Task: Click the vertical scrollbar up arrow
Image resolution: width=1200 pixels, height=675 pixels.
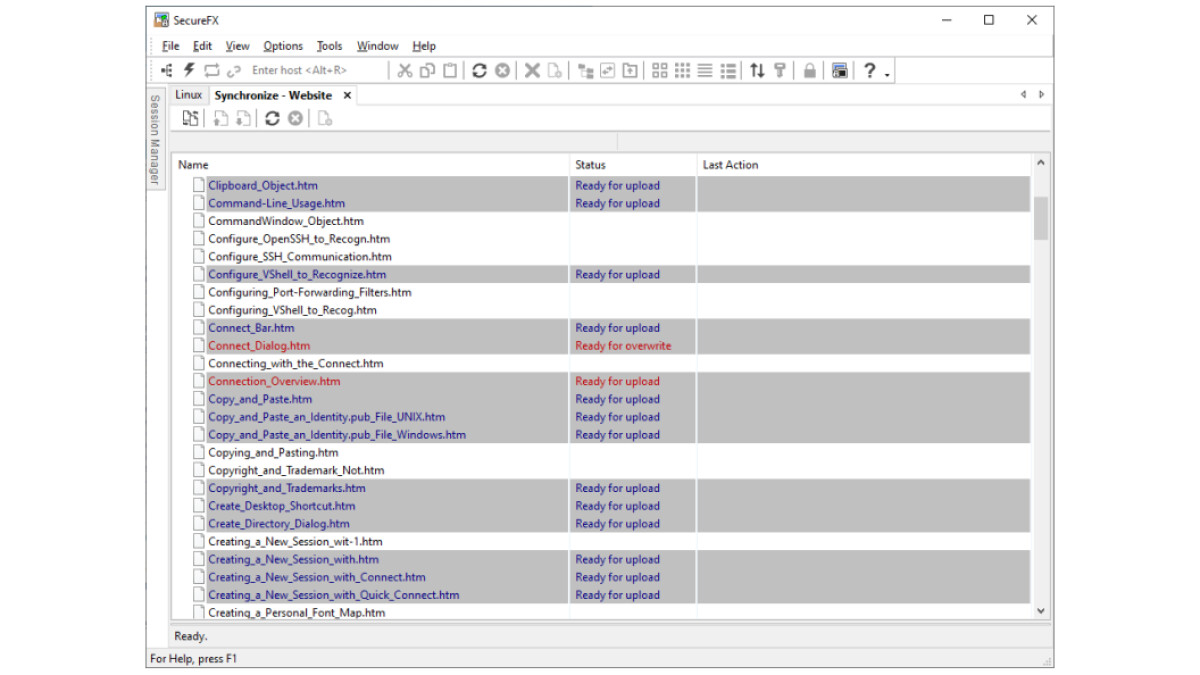Action: pyautogui.click(x=1041, y=163)
